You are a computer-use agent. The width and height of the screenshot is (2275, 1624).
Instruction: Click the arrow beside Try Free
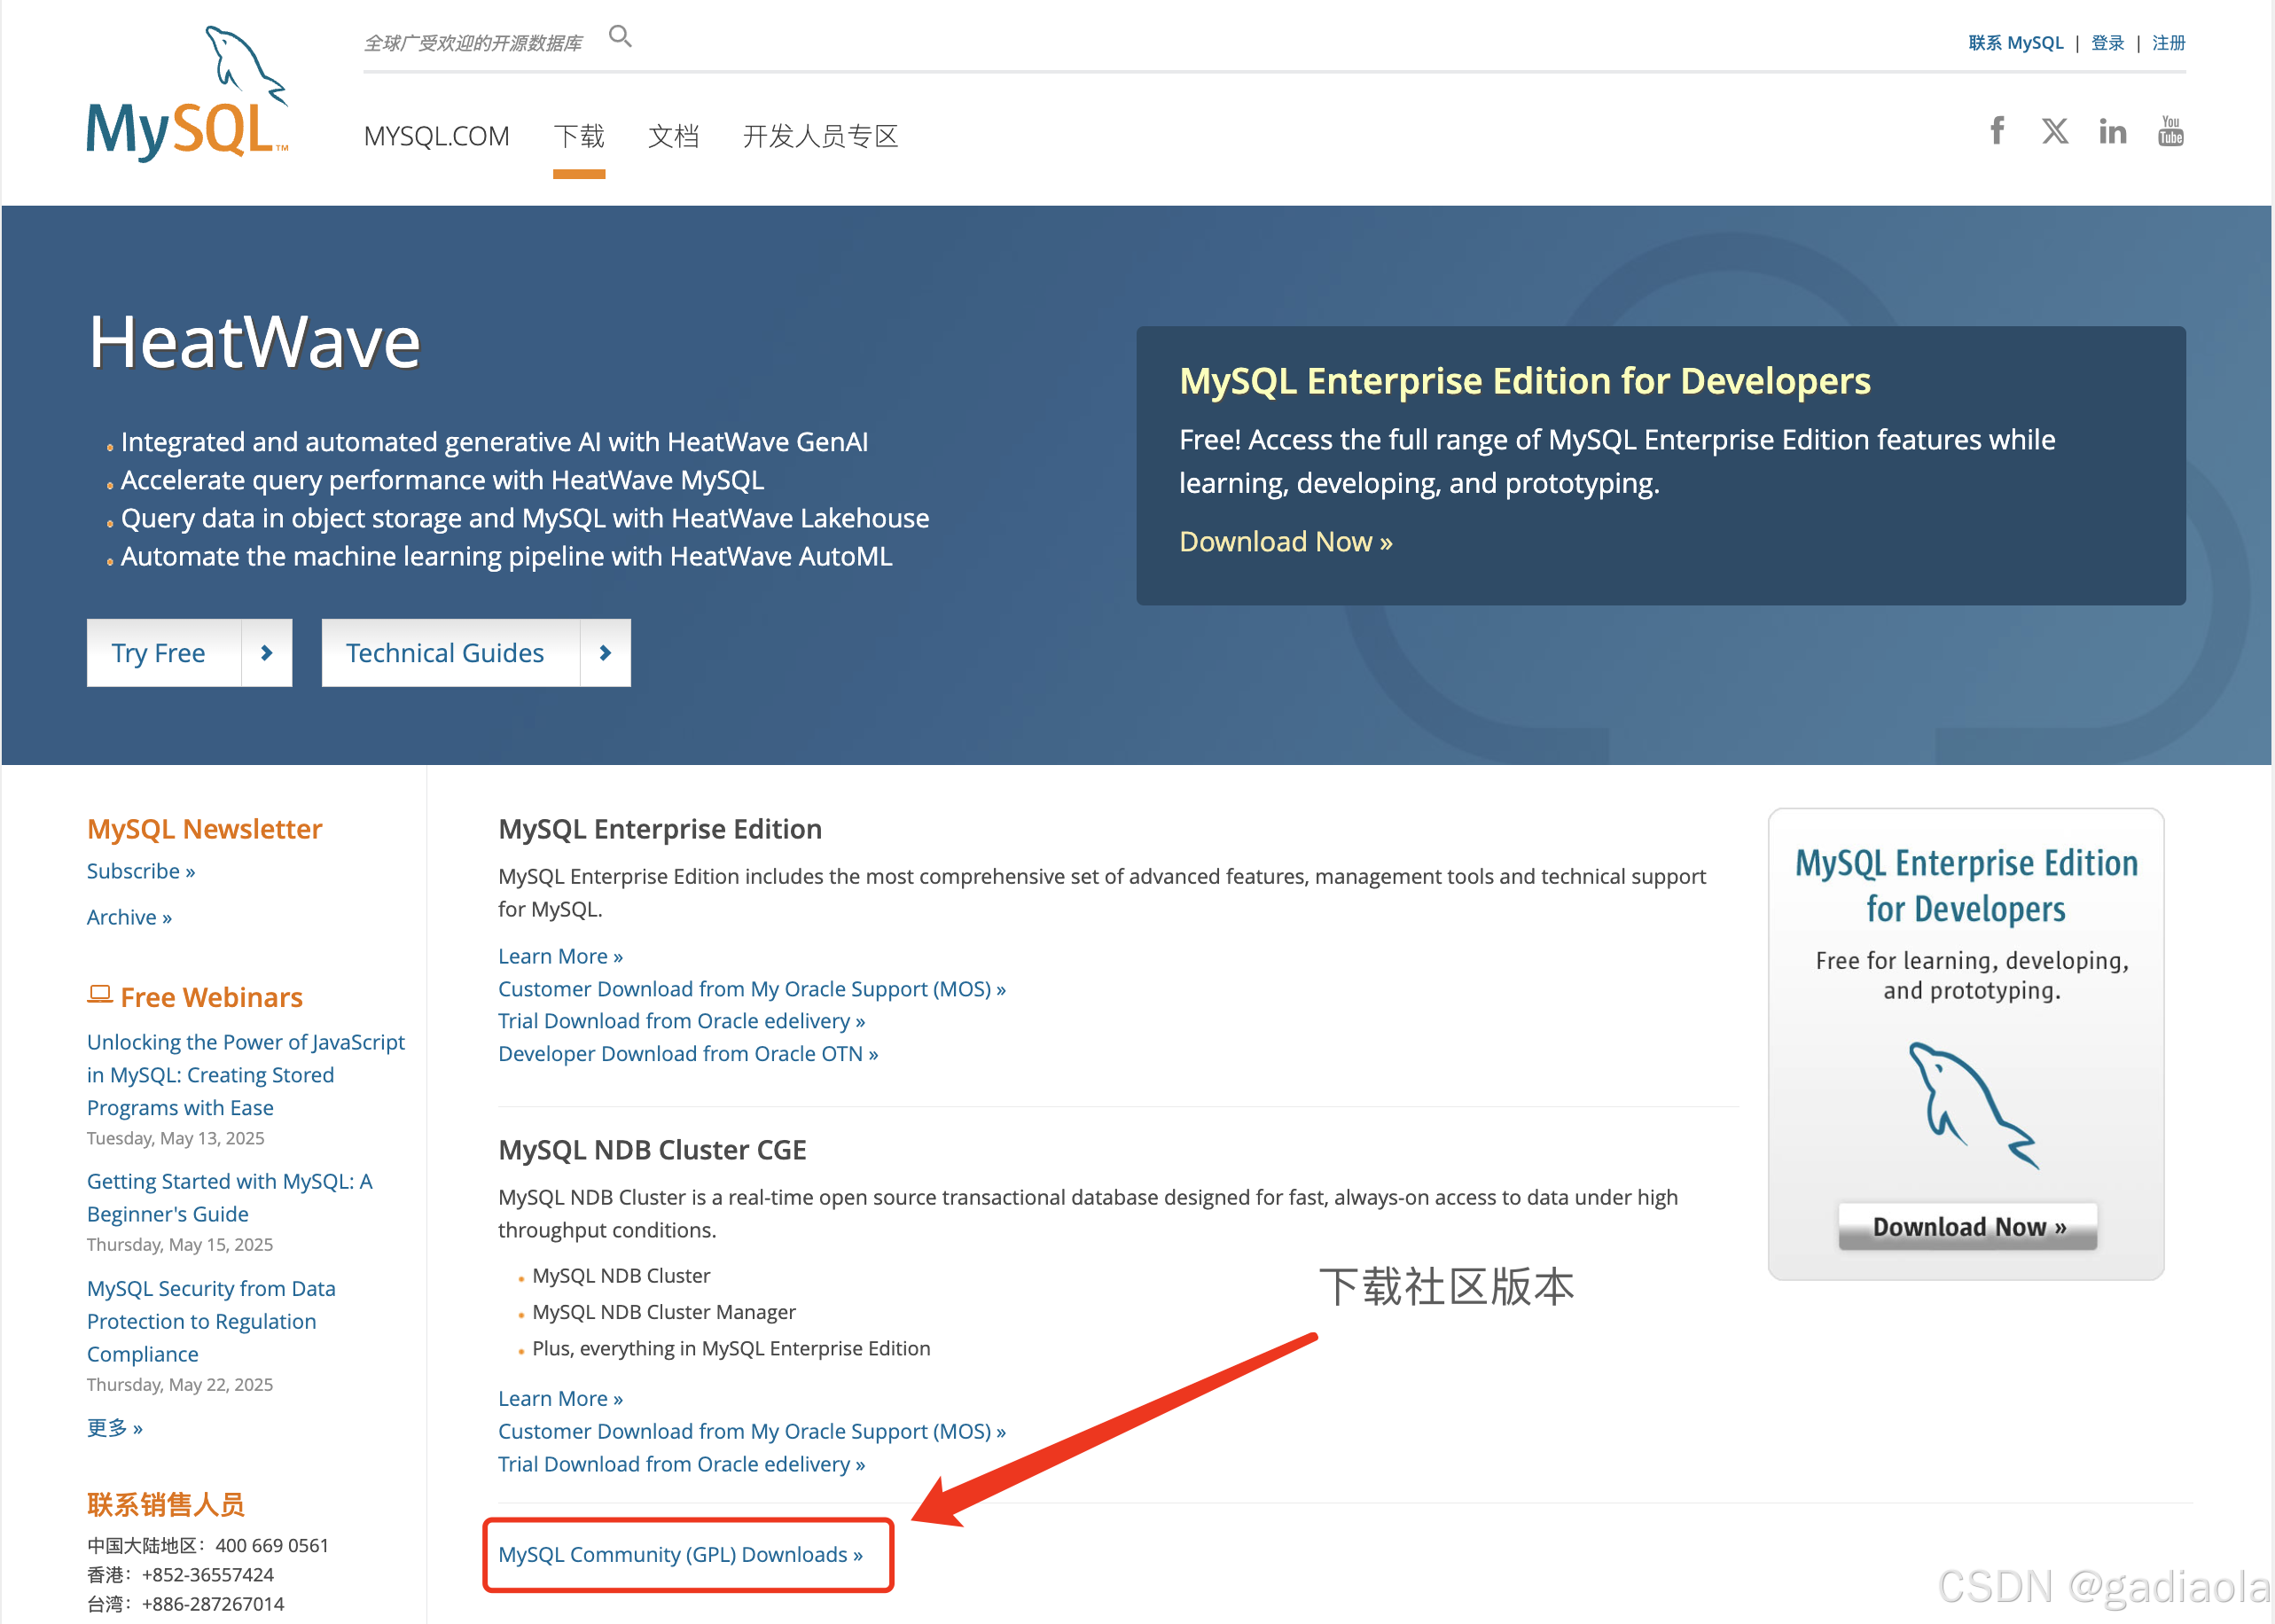point(266,653)
